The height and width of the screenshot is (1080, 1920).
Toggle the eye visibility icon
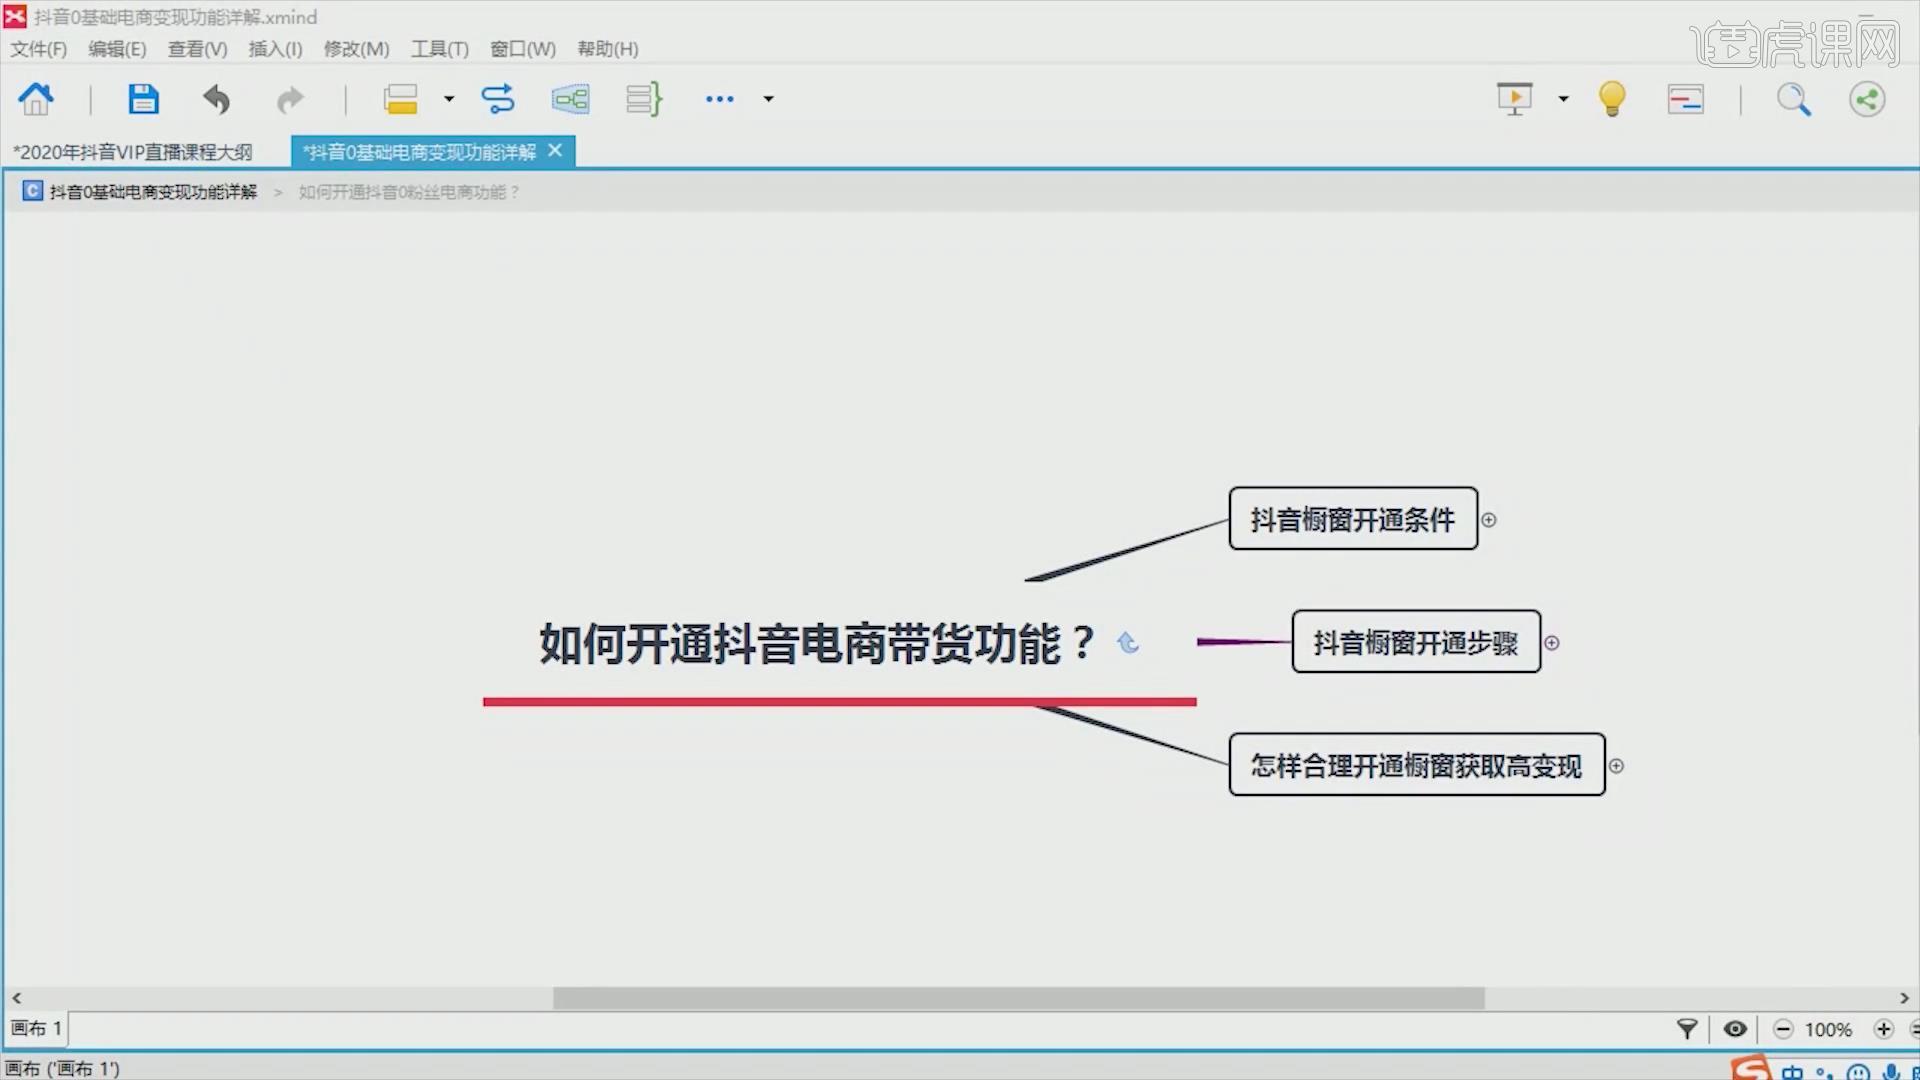pos(1735,1029)
